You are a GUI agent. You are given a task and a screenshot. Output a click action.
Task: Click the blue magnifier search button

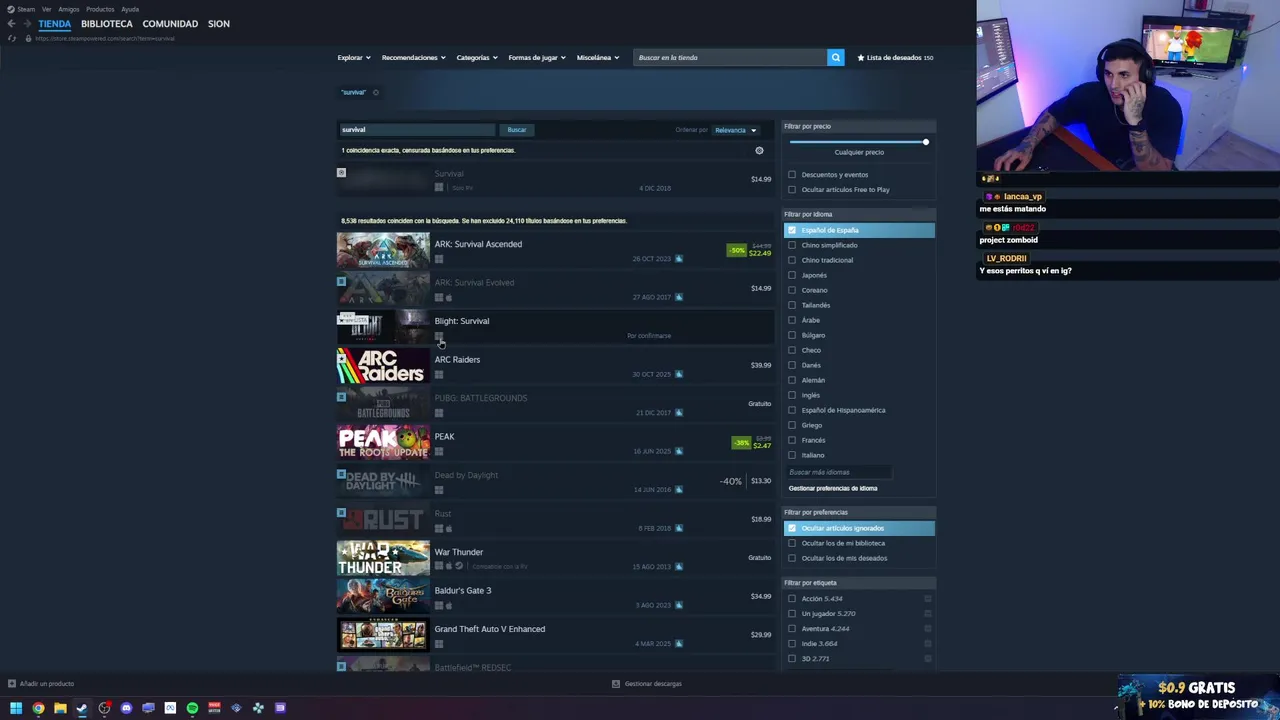[835, 57]
